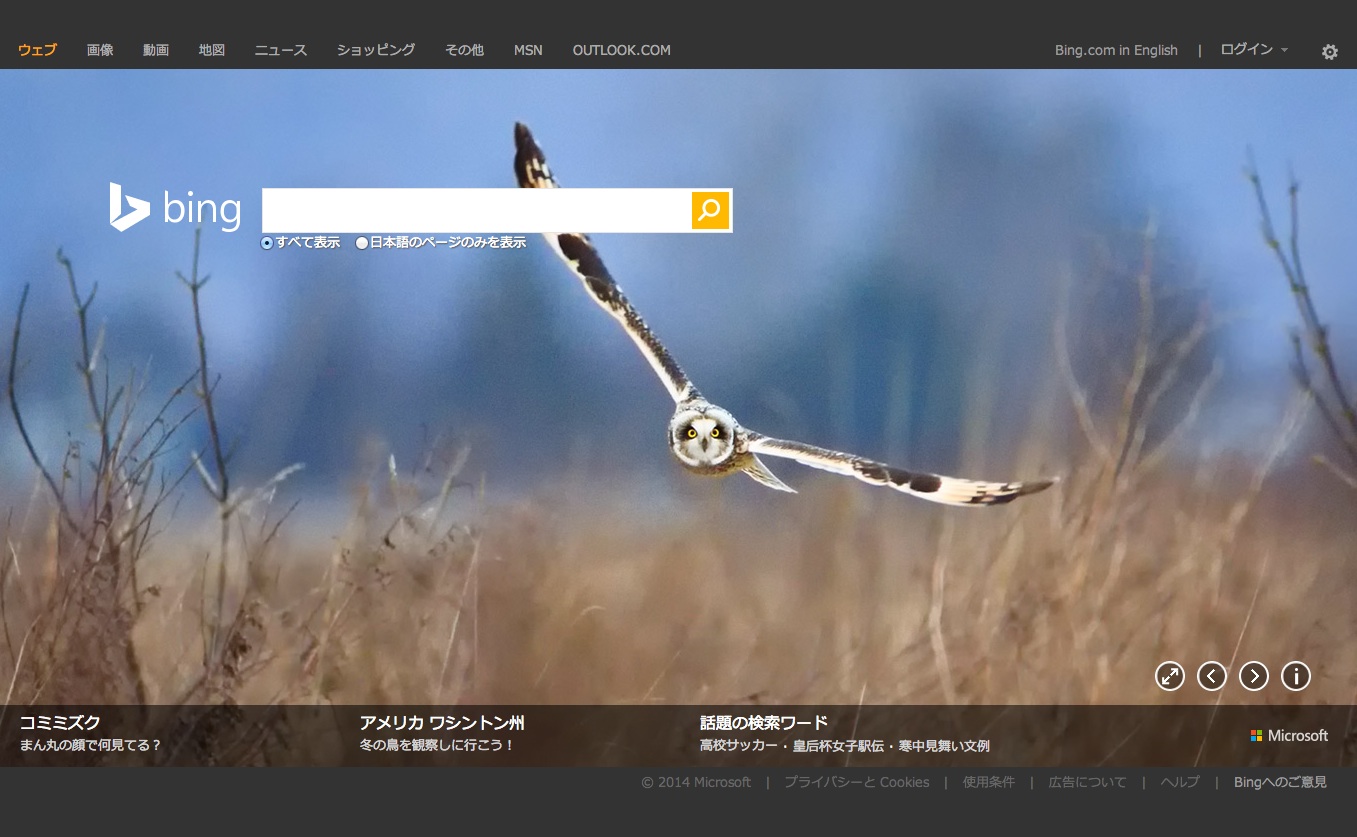Open settings via the gear icon
Screen dimensions: 1357x837
point(1329,52)
